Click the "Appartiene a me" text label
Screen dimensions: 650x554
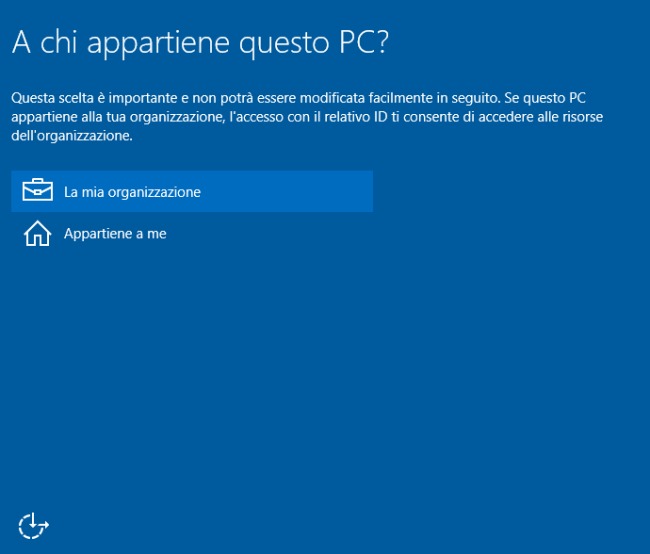click(115, 234)
